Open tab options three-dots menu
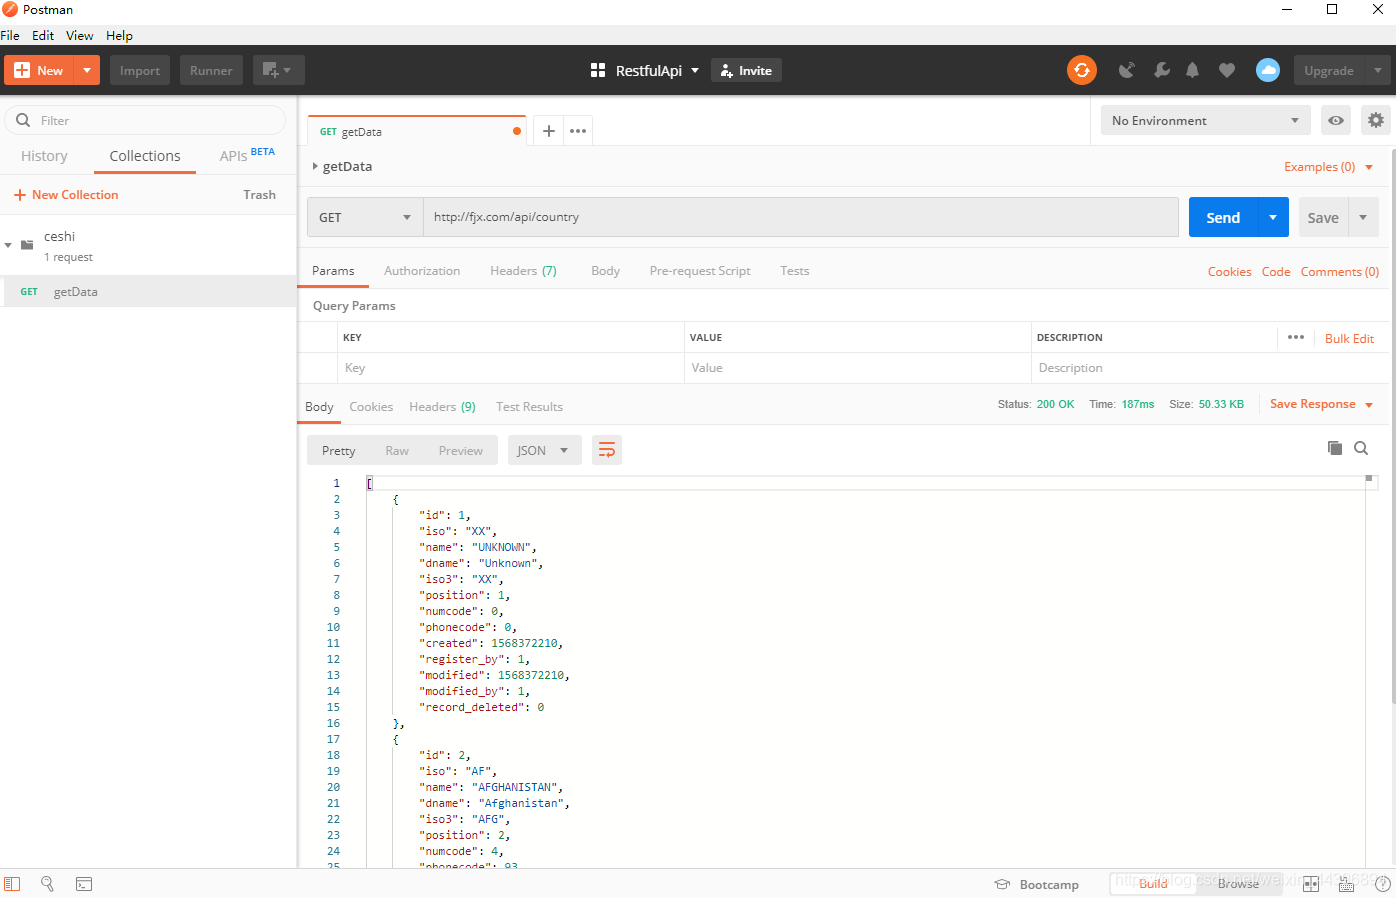Screen dimensions: 1396x898 (x=578, y=131)
